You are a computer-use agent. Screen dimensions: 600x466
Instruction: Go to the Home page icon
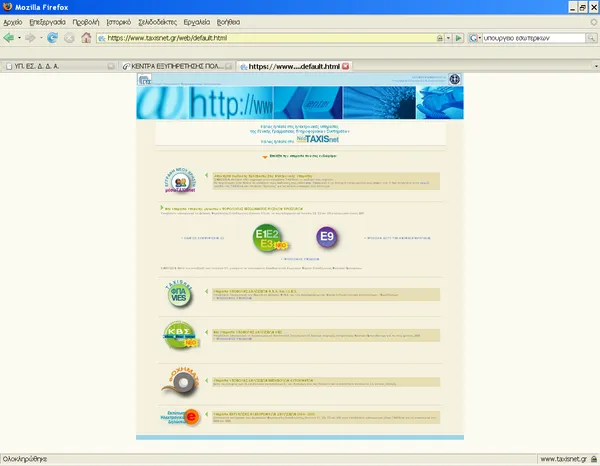click(86, 38)
